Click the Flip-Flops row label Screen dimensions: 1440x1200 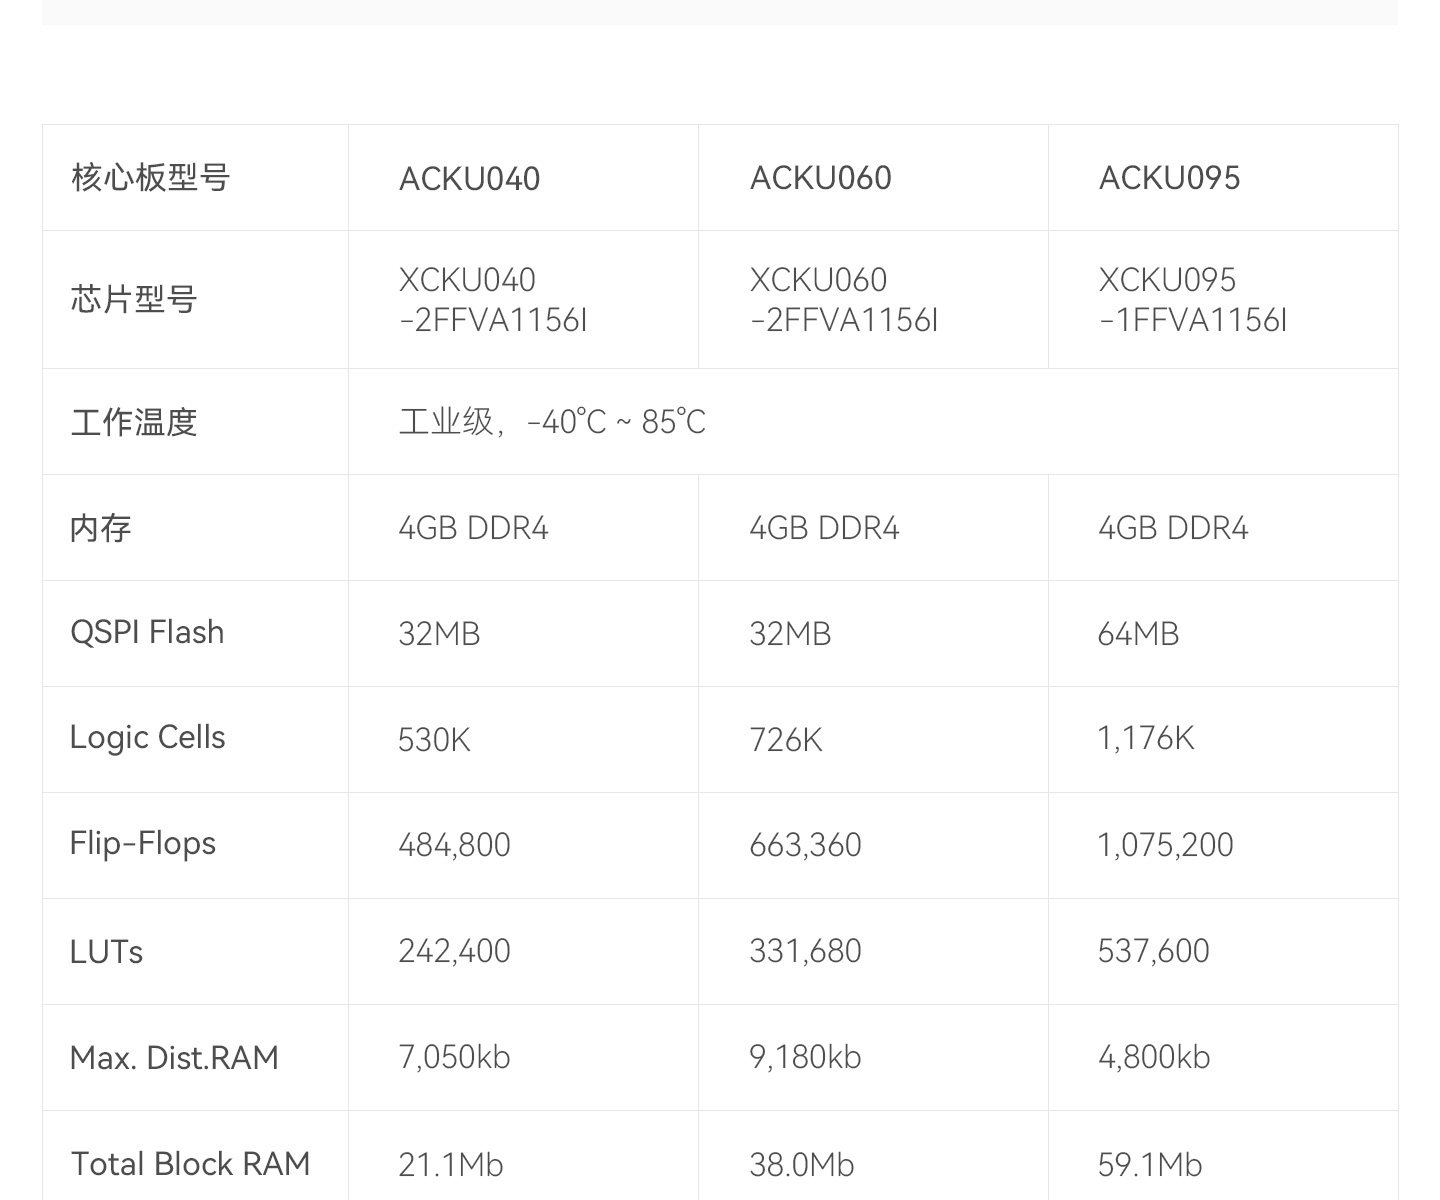click(x=143, y=843)
